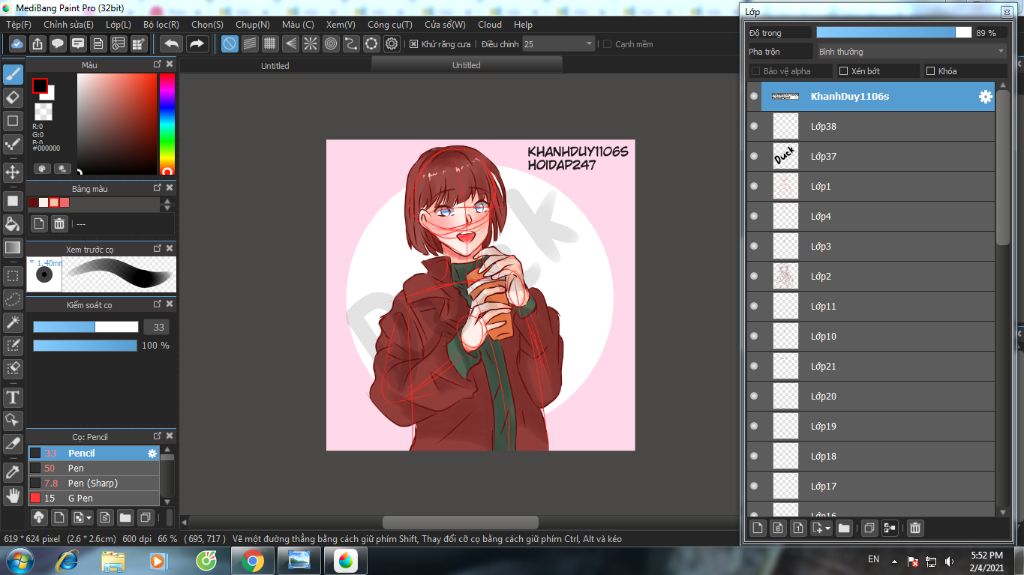Enable concentric circle snap
The width and height of the screenshot is (1024, 575).
pyautogui.click(x=330, y=44)
